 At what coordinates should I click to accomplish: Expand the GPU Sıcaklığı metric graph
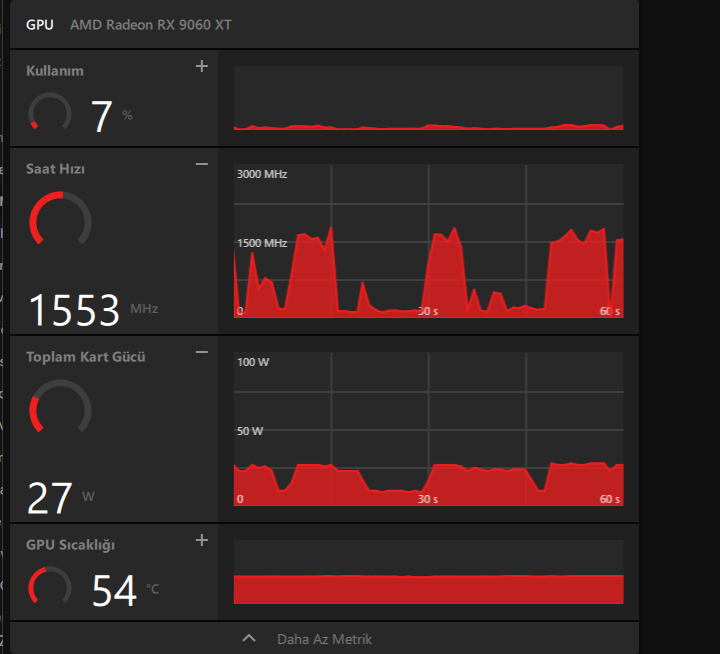(x=202, y=540)
